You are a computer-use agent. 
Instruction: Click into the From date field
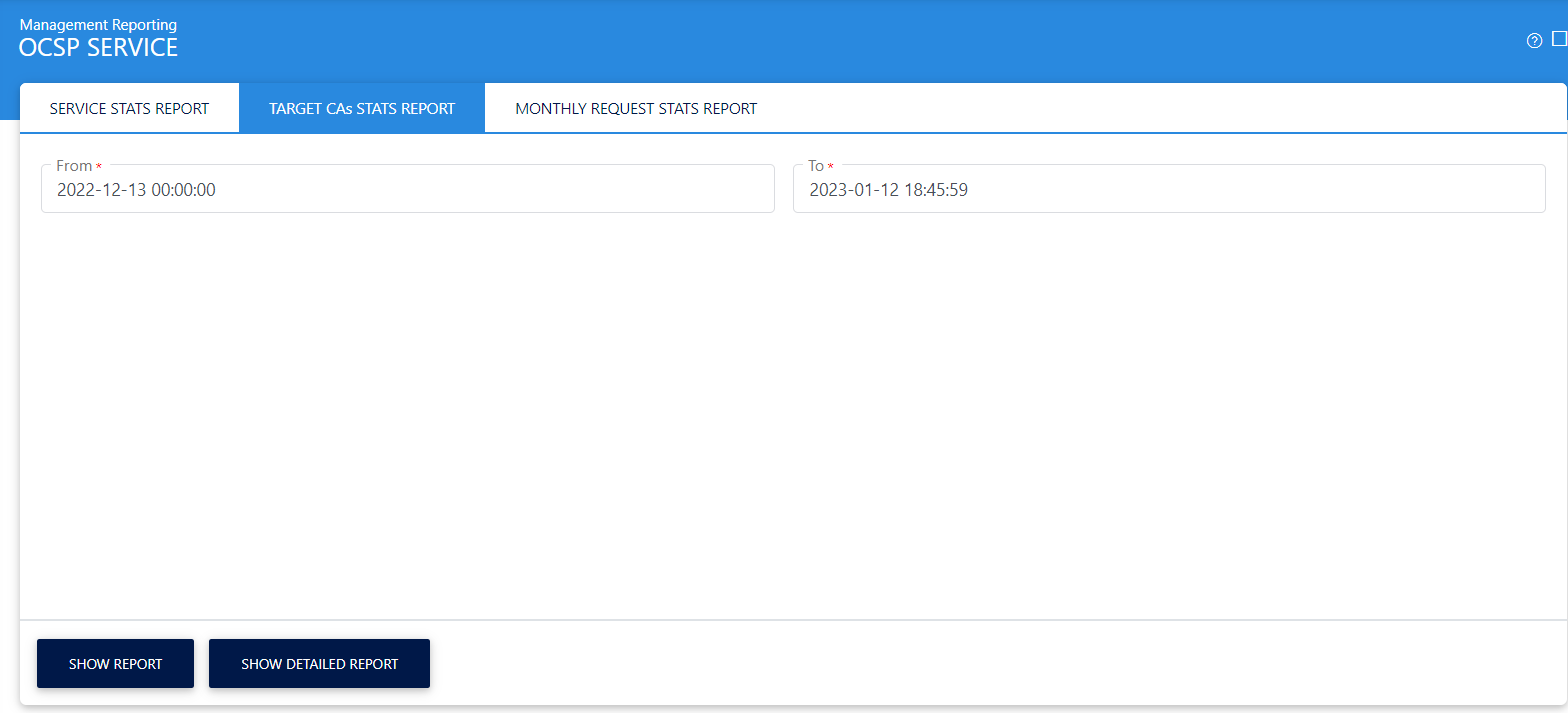click(x=407, y=190)
